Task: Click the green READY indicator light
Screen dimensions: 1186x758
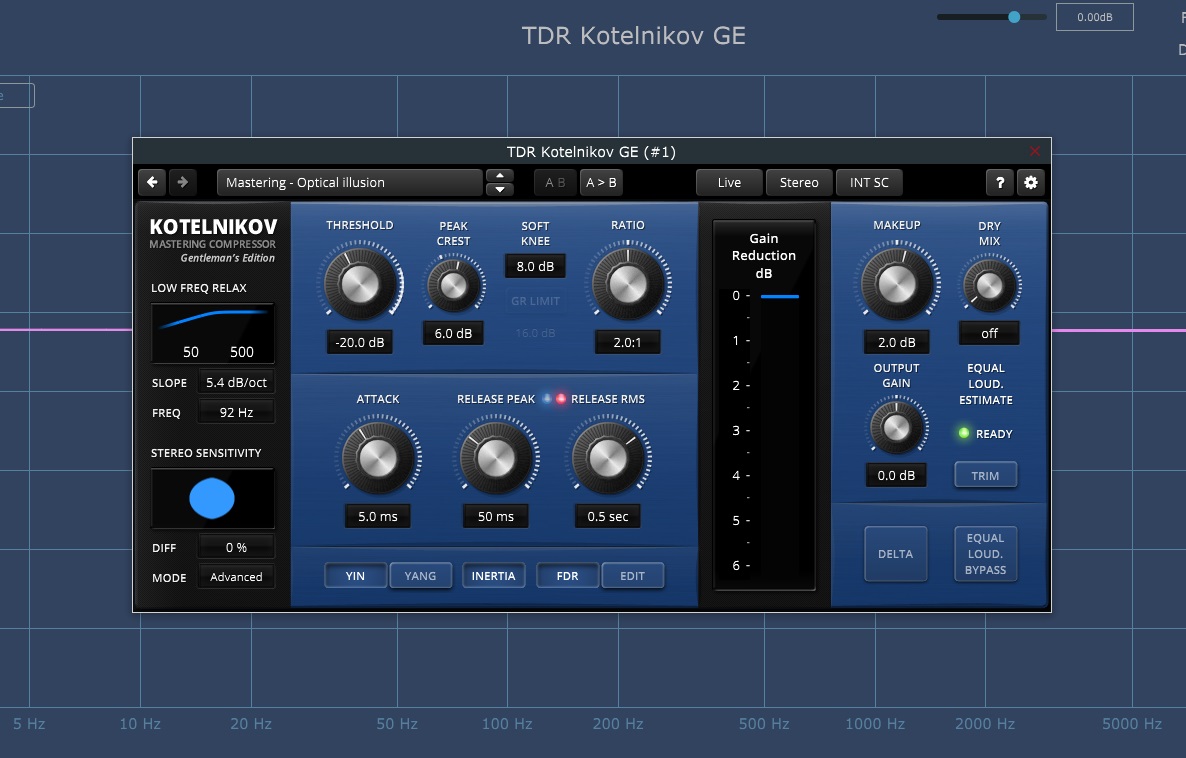Action: tap(964, 433)
